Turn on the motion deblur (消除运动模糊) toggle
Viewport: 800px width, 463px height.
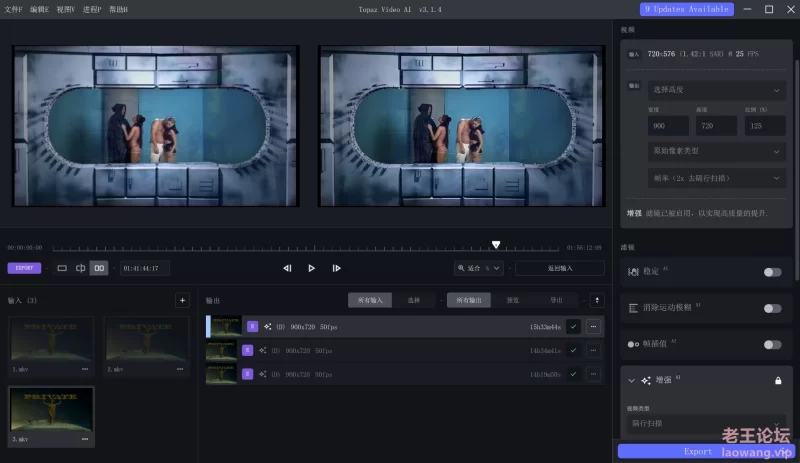point(772,309)
